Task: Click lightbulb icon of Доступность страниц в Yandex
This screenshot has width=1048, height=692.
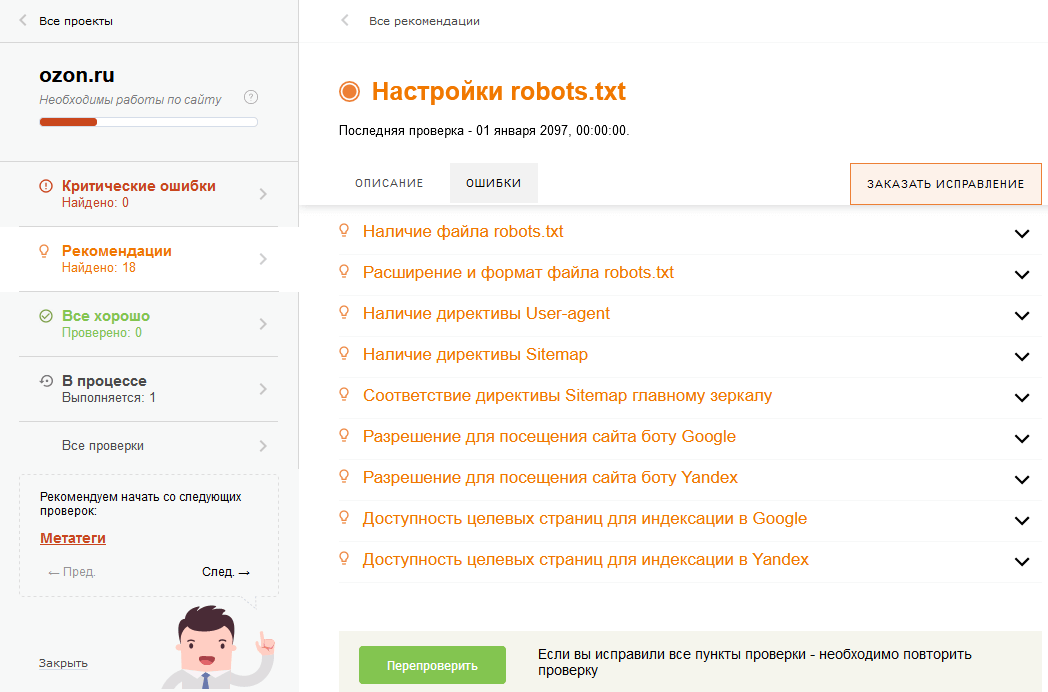Action: coord(344,558)
